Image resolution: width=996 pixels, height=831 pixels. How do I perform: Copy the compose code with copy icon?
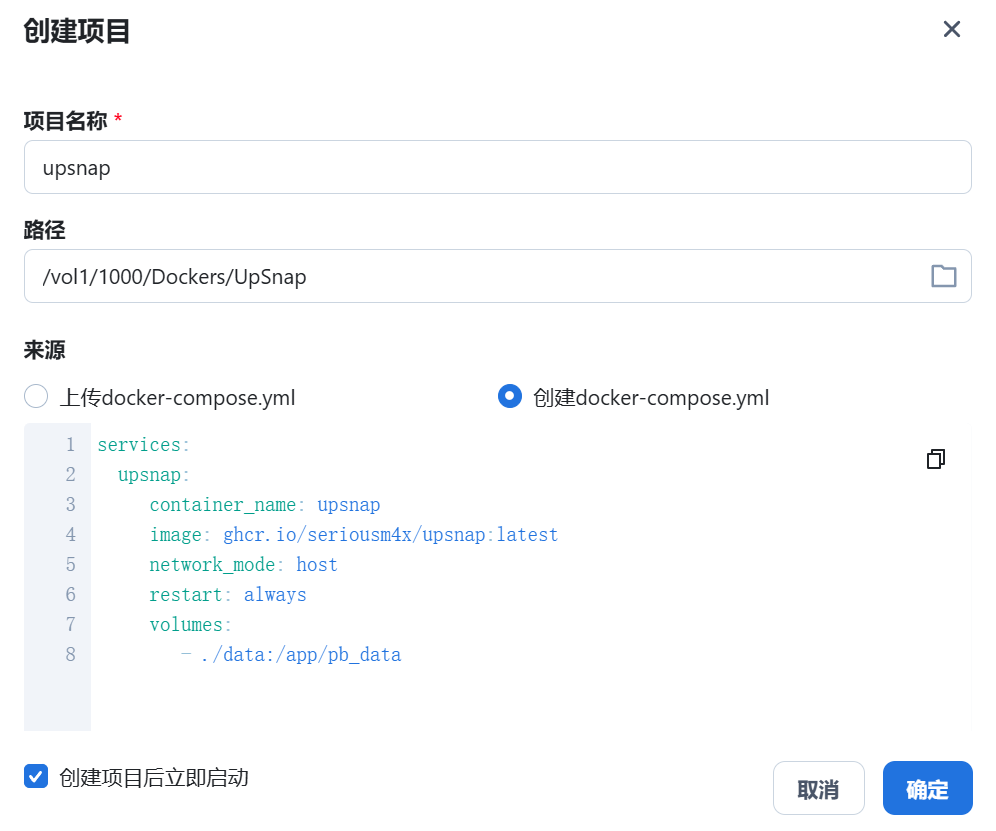936,459
